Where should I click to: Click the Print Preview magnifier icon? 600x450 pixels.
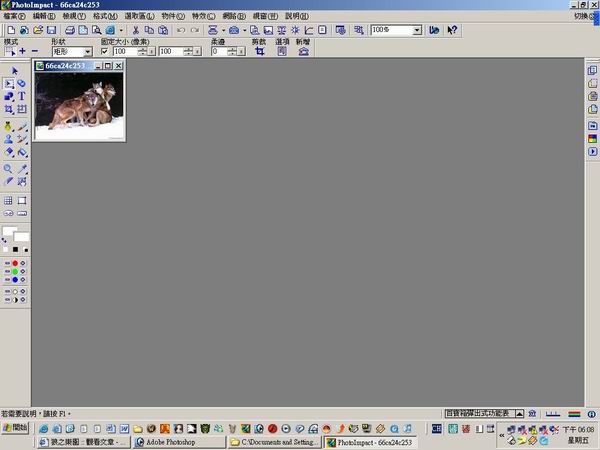[x=96, y=30]
